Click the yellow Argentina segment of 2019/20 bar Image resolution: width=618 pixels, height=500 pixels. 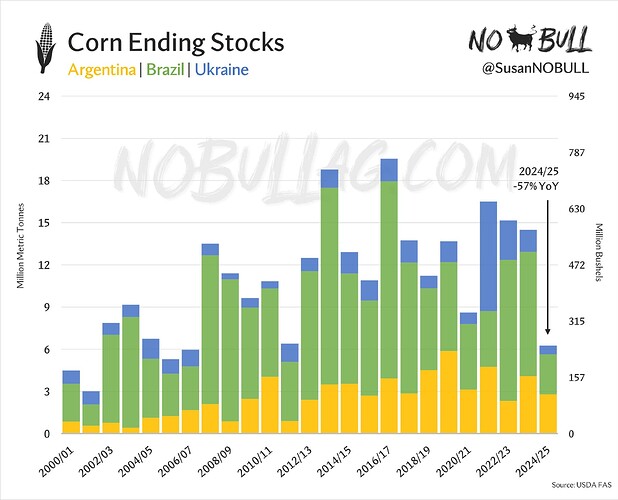click(449, 392)
